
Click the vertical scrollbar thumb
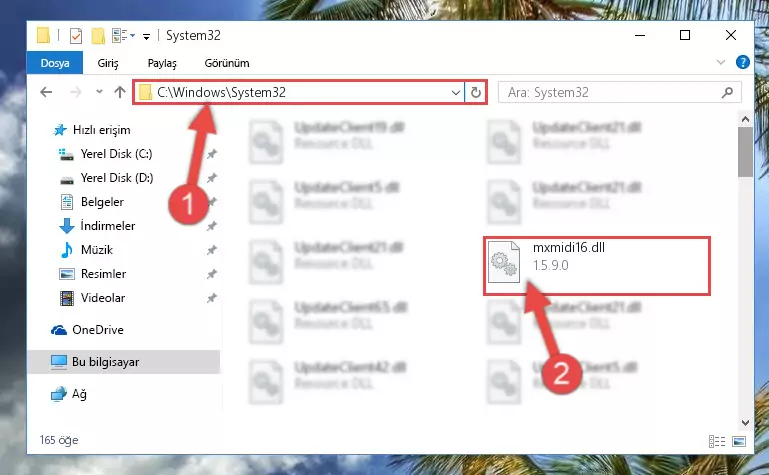click(745, 151)
